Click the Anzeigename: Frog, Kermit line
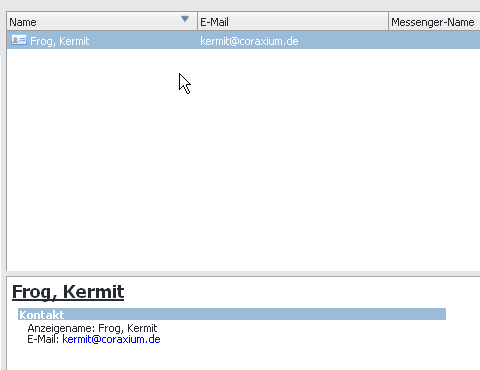 point(92,328)
